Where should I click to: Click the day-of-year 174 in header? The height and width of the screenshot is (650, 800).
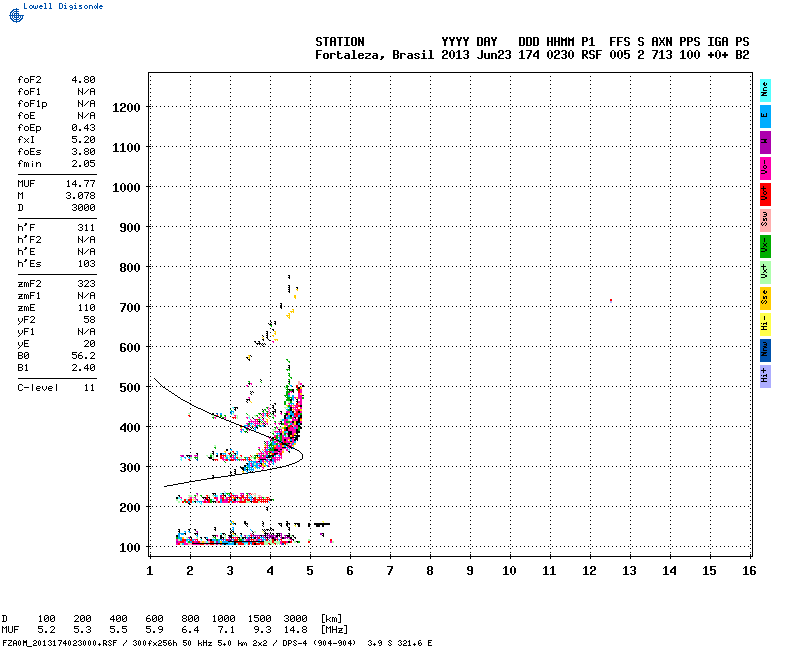529,55
